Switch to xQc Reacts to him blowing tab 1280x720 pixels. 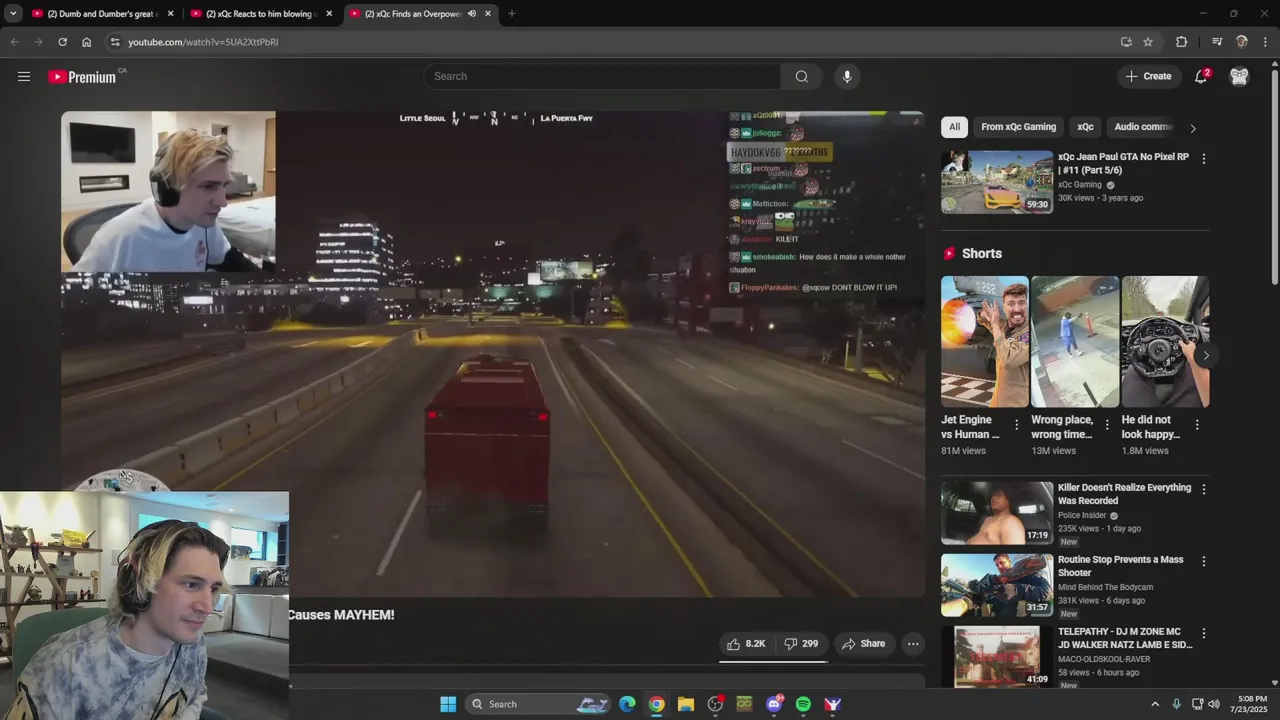(x=262, y=14)
